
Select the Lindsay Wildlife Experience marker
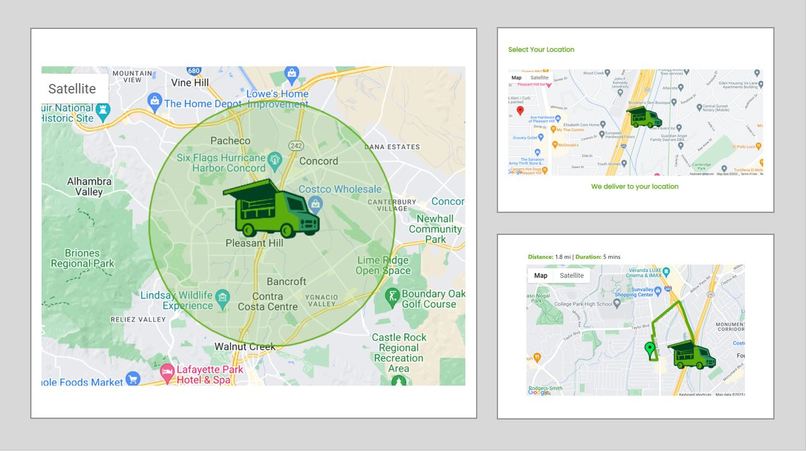[x=223, y=299]
